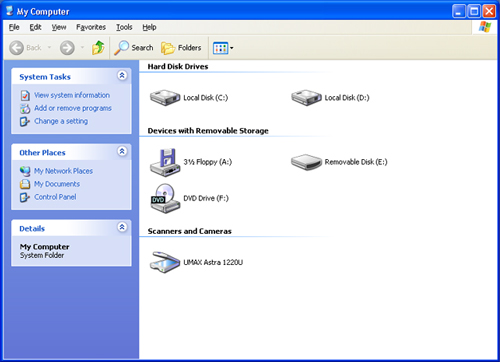Click the System Tasks panel title
The image size is (500, 362).
(x=45, y=77)
